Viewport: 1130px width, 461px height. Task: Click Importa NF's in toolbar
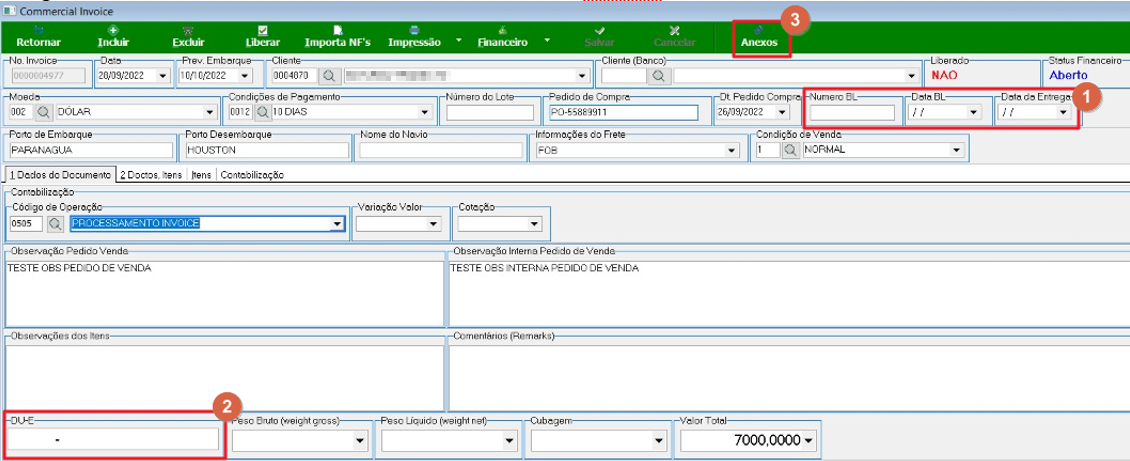pos(337,37)
